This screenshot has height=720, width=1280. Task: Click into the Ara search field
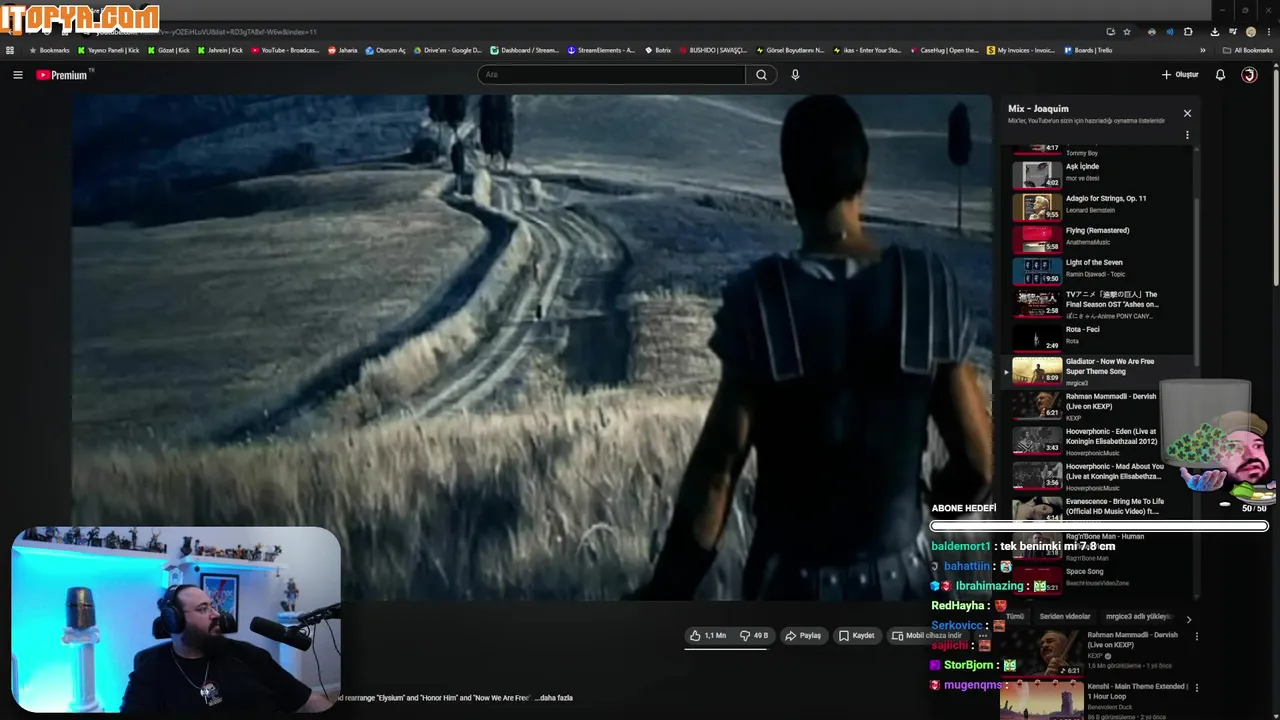click(611, 75)
